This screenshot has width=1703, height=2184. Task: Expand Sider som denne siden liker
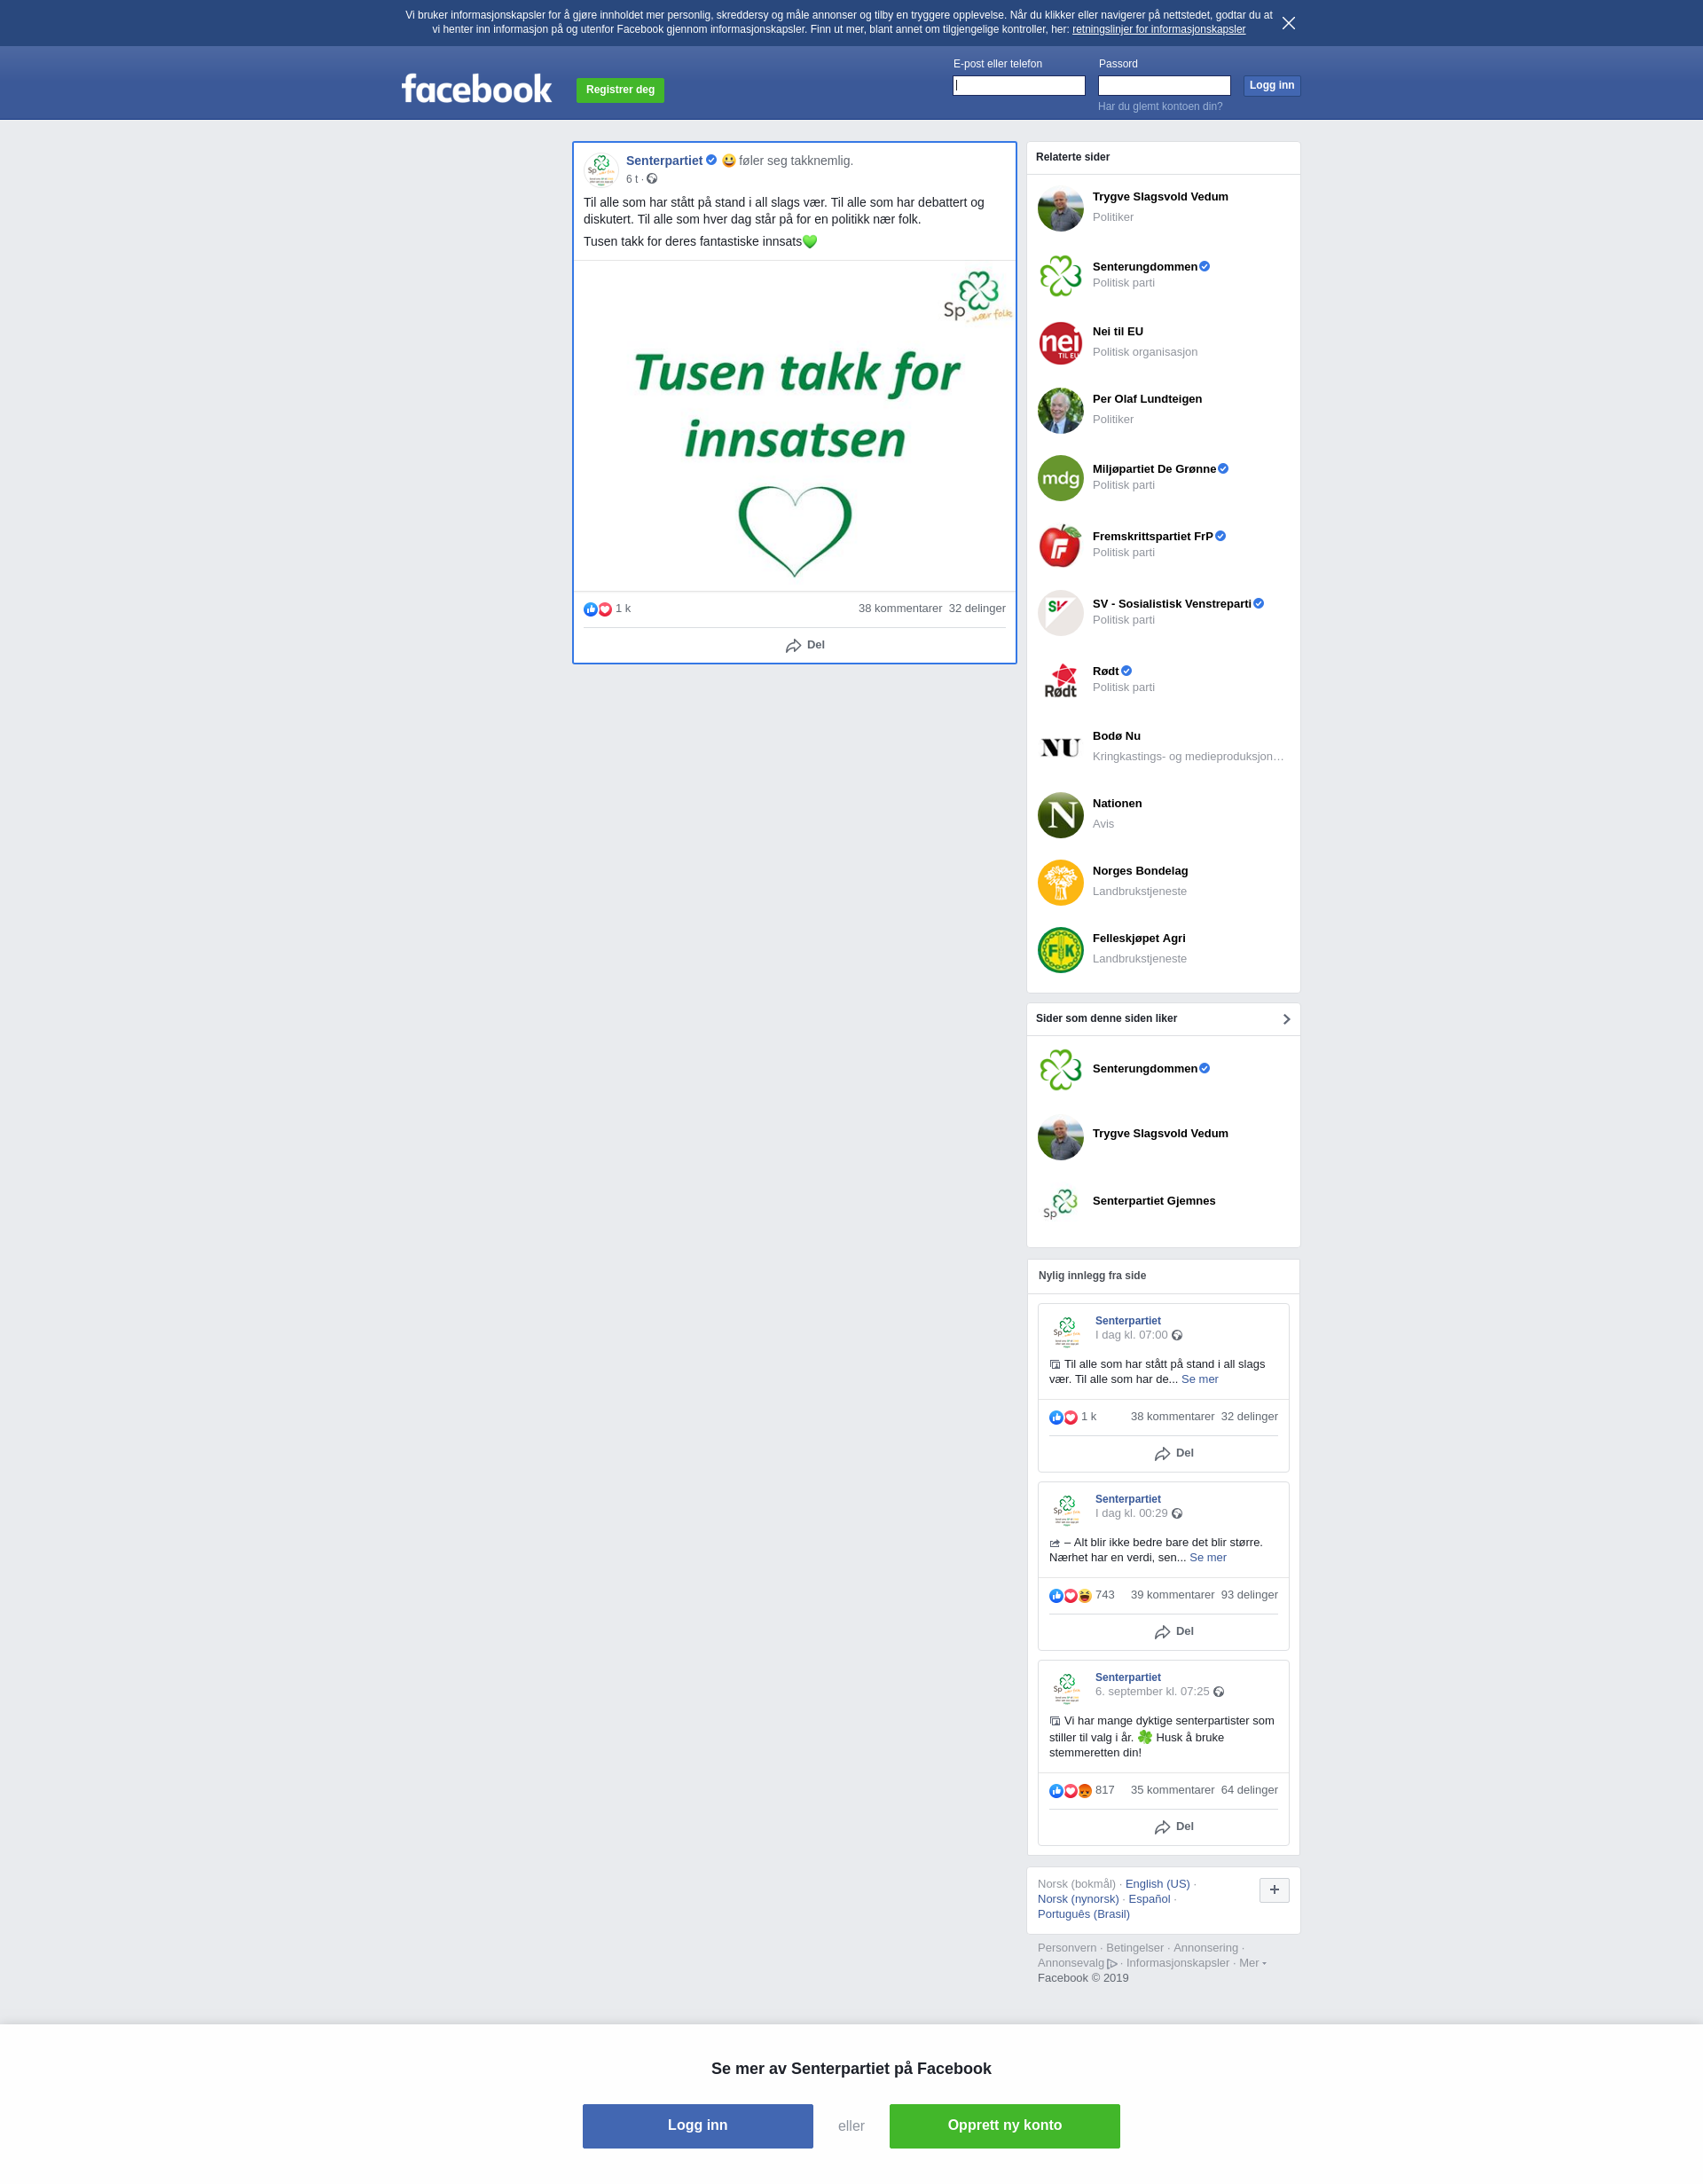(1286, 1019)
